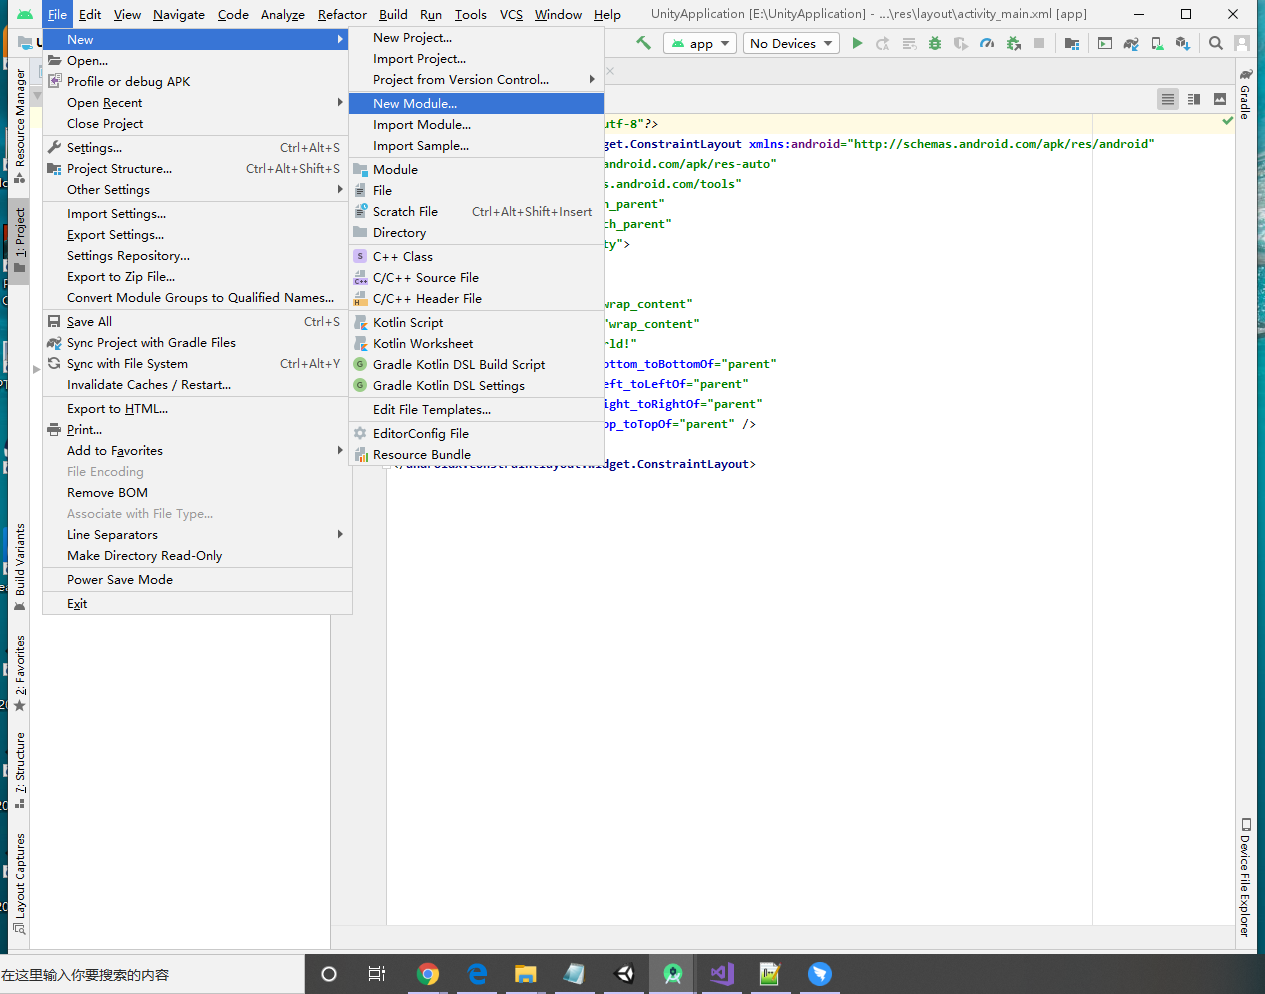Open Google Chrome from taskbar
Image resolution: width=1265 pixels, height=994 pixels.
tap(428, 973)
